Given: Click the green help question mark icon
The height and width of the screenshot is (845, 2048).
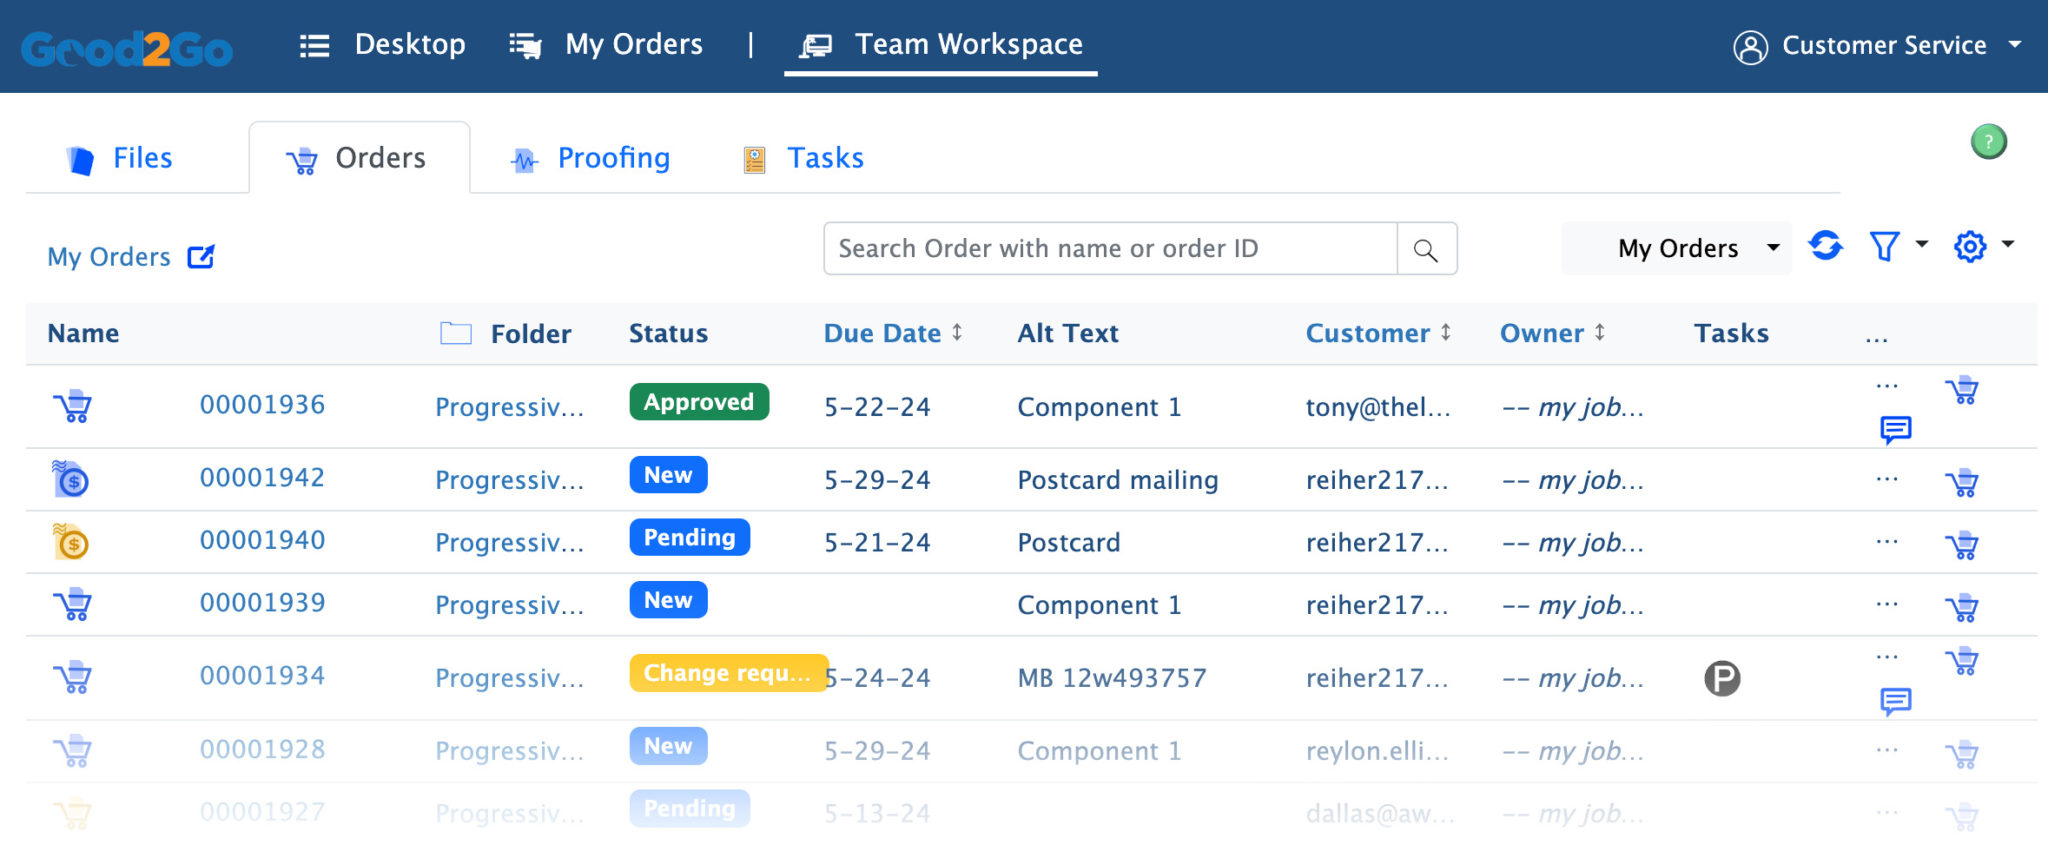Looking at the screenshot, I should pos(1988,142).
